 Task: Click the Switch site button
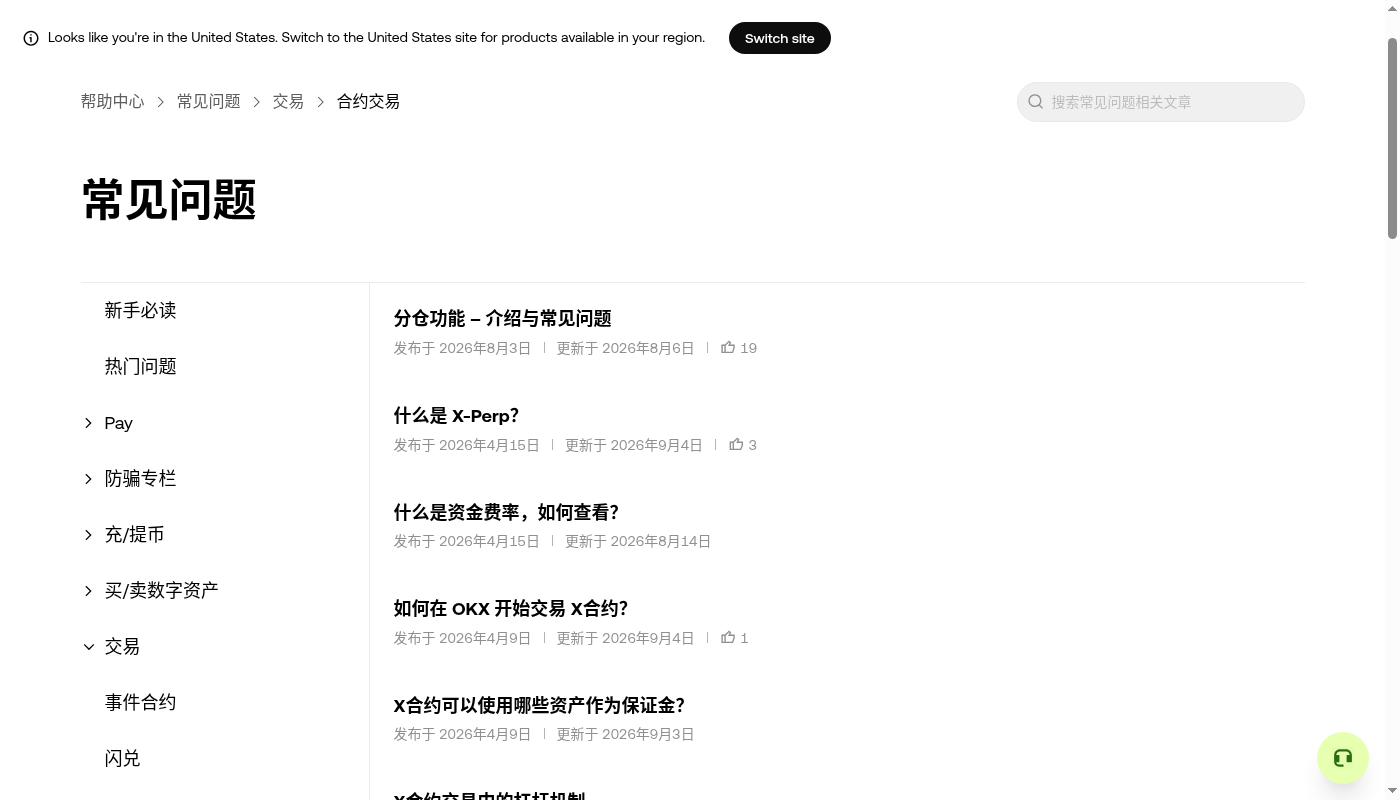(x=780, y=38)
